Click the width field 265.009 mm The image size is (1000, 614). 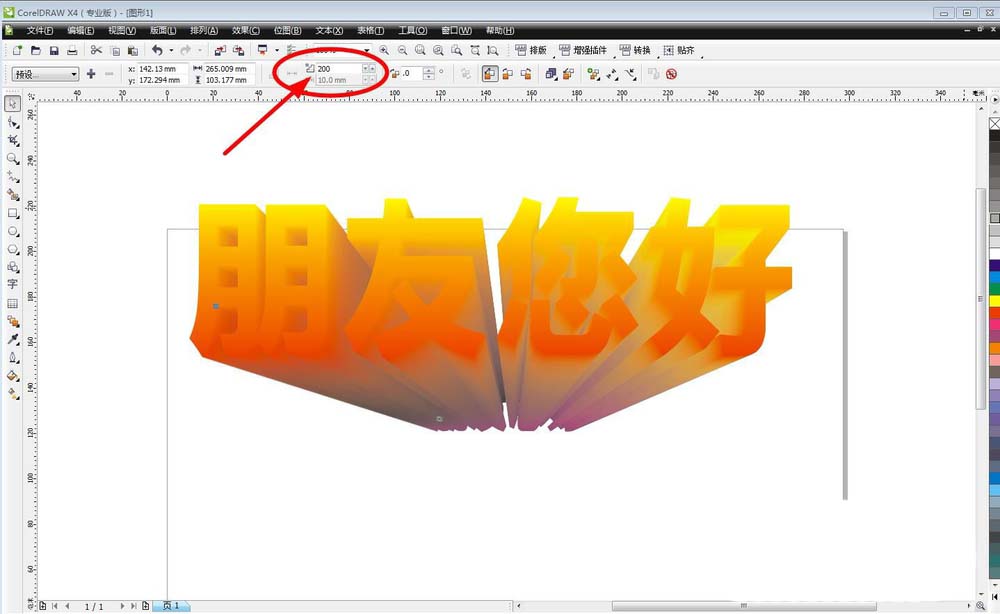229,68
